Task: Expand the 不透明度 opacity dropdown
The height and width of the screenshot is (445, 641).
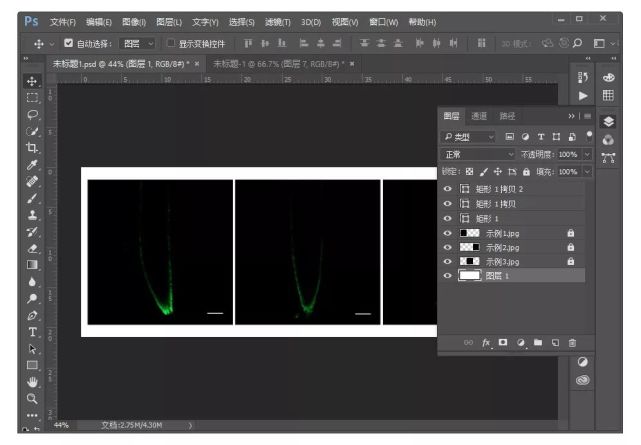Action: pyautogui.click(x=588, y=155)
